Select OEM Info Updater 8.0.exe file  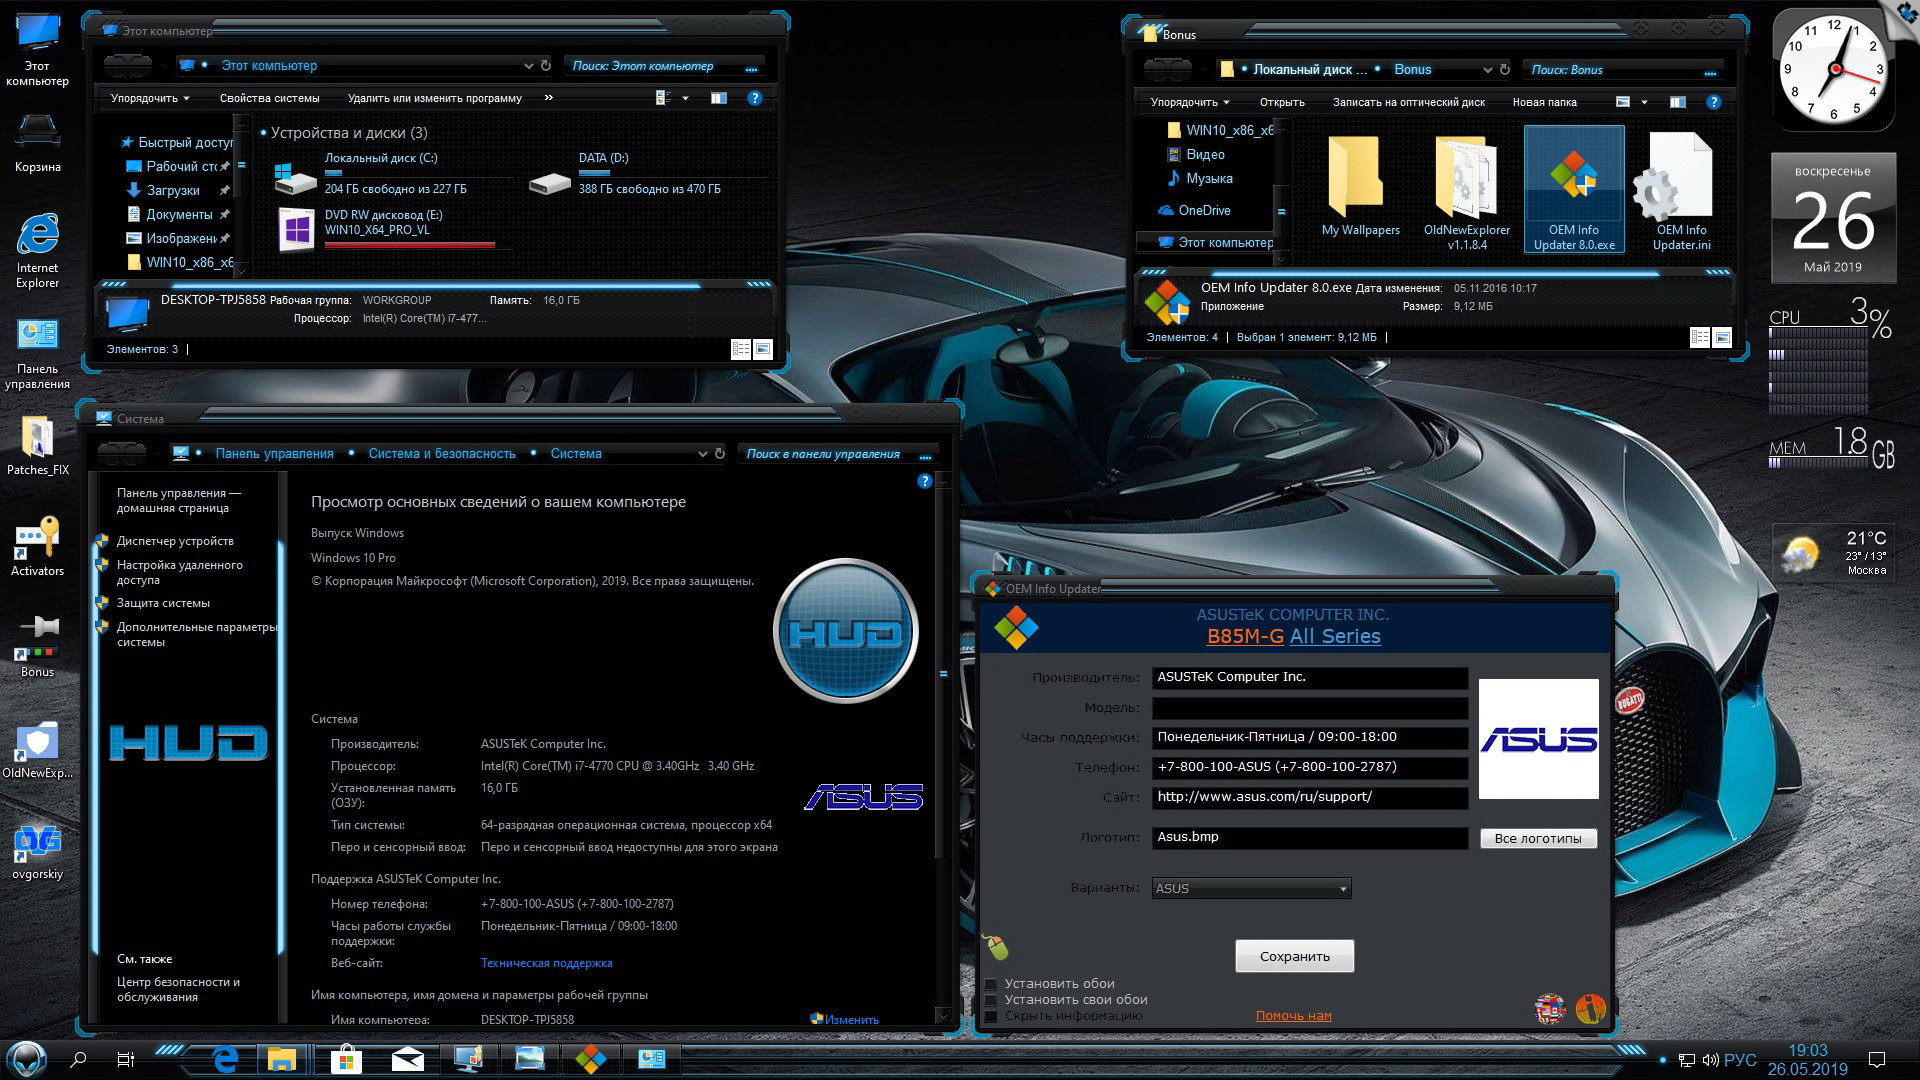[1574, 190]
